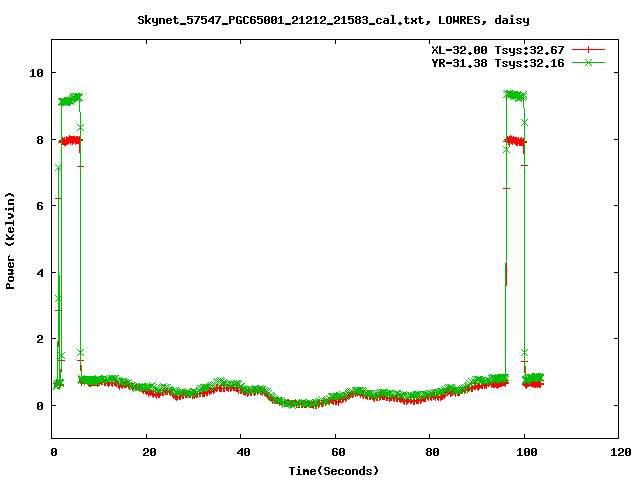Screen dimensions: 640x480
Task: Click the red XL legend line sample
Action: click(x=588, y=50)
